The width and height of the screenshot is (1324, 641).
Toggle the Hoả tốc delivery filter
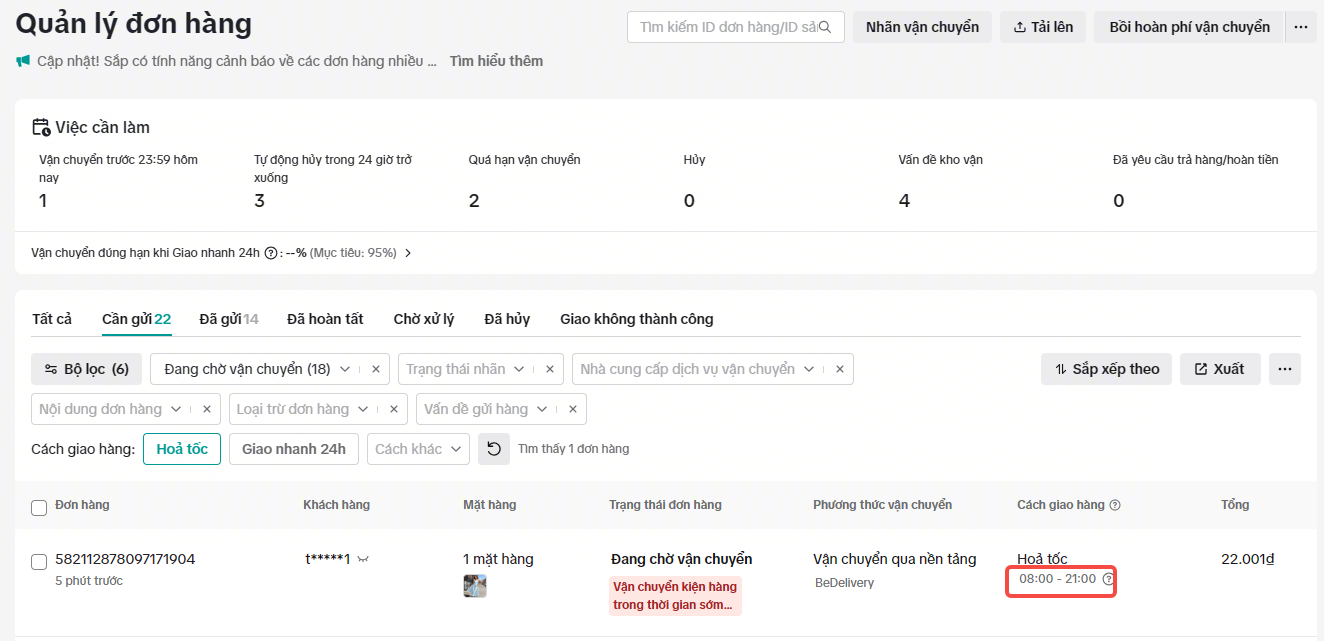point(182,449)
